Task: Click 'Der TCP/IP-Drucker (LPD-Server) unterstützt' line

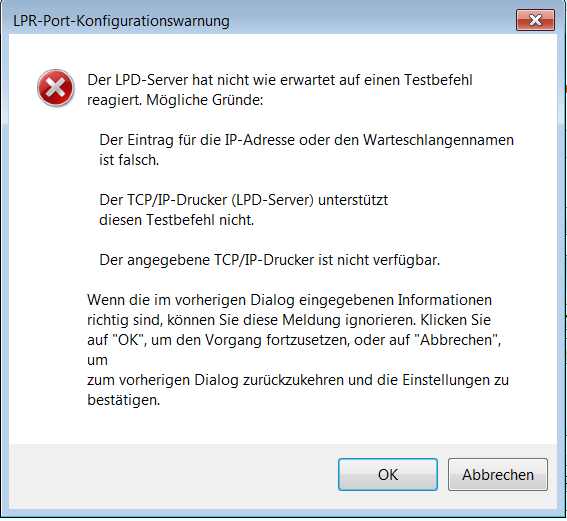Action: (x=244, y=200)
